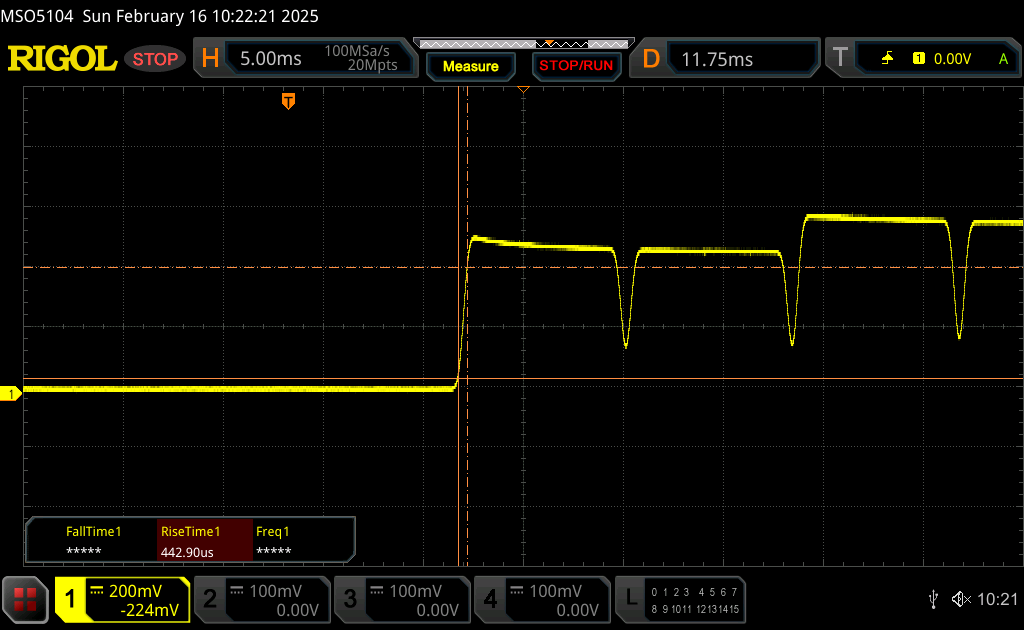Click the USB connection status icon

point(934,599)
